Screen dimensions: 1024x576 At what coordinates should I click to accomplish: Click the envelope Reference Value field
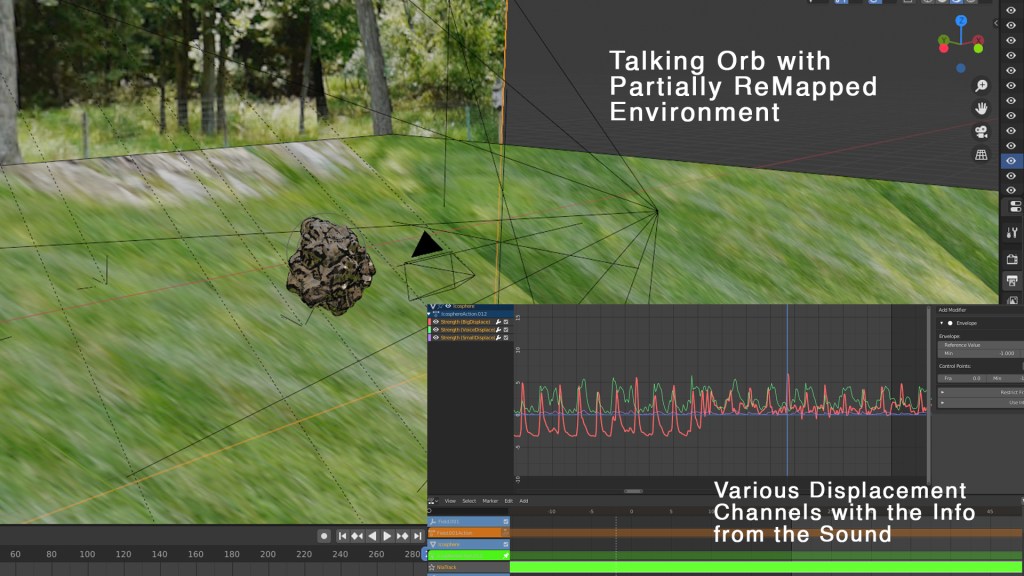point(980,345)
